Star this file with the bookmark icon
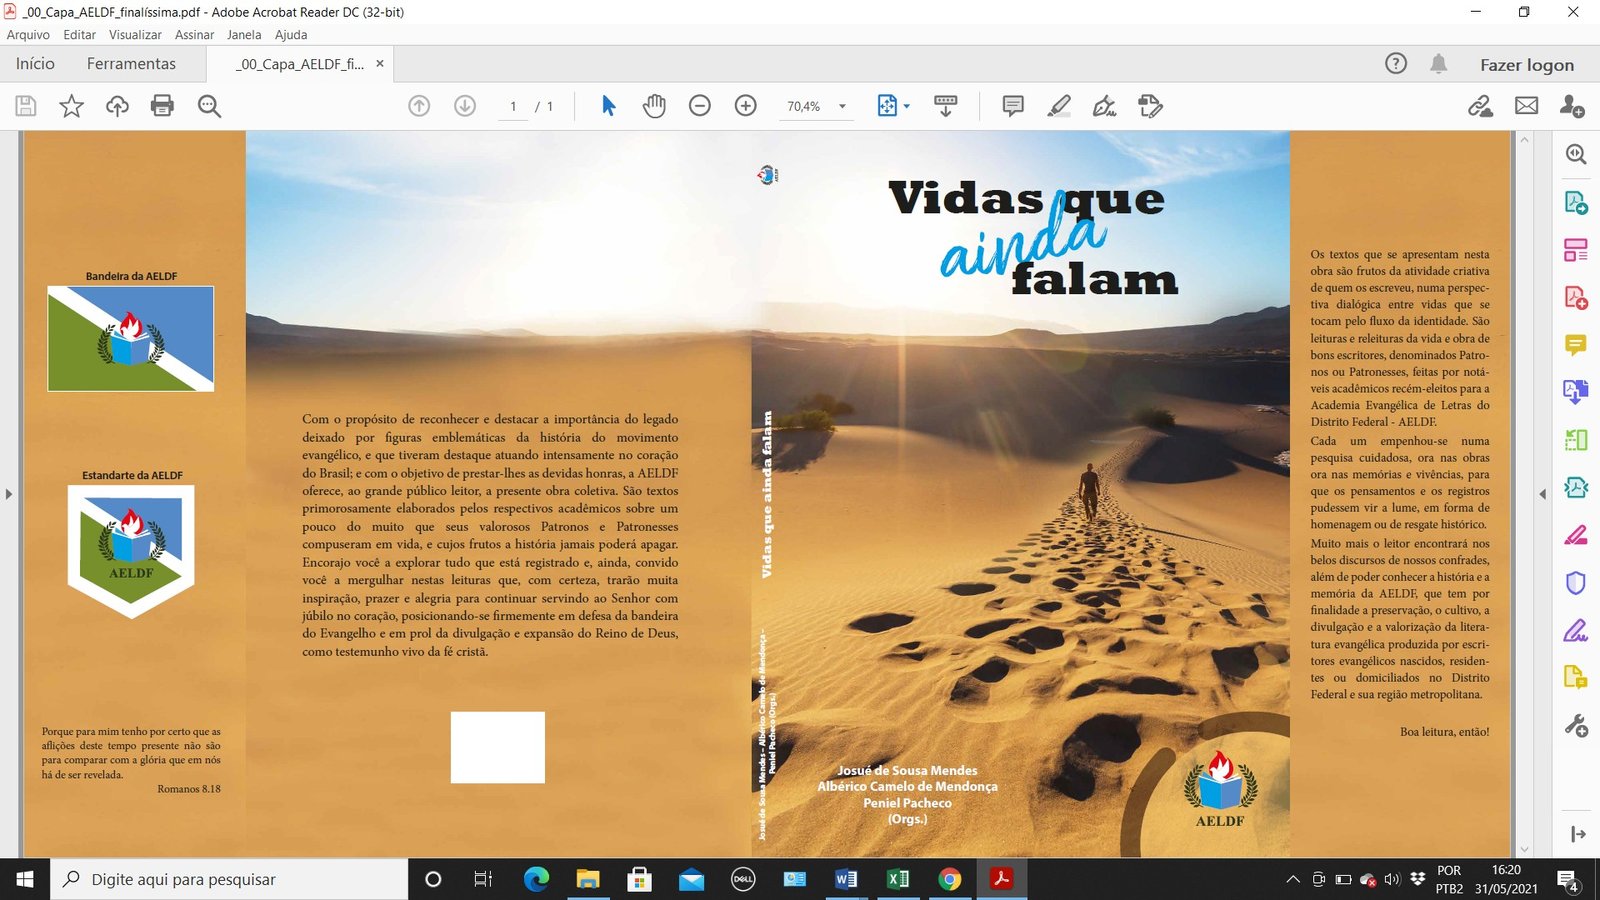Image resolution: width=1600 pixels, height=900 pixels. tap(72, 106)
